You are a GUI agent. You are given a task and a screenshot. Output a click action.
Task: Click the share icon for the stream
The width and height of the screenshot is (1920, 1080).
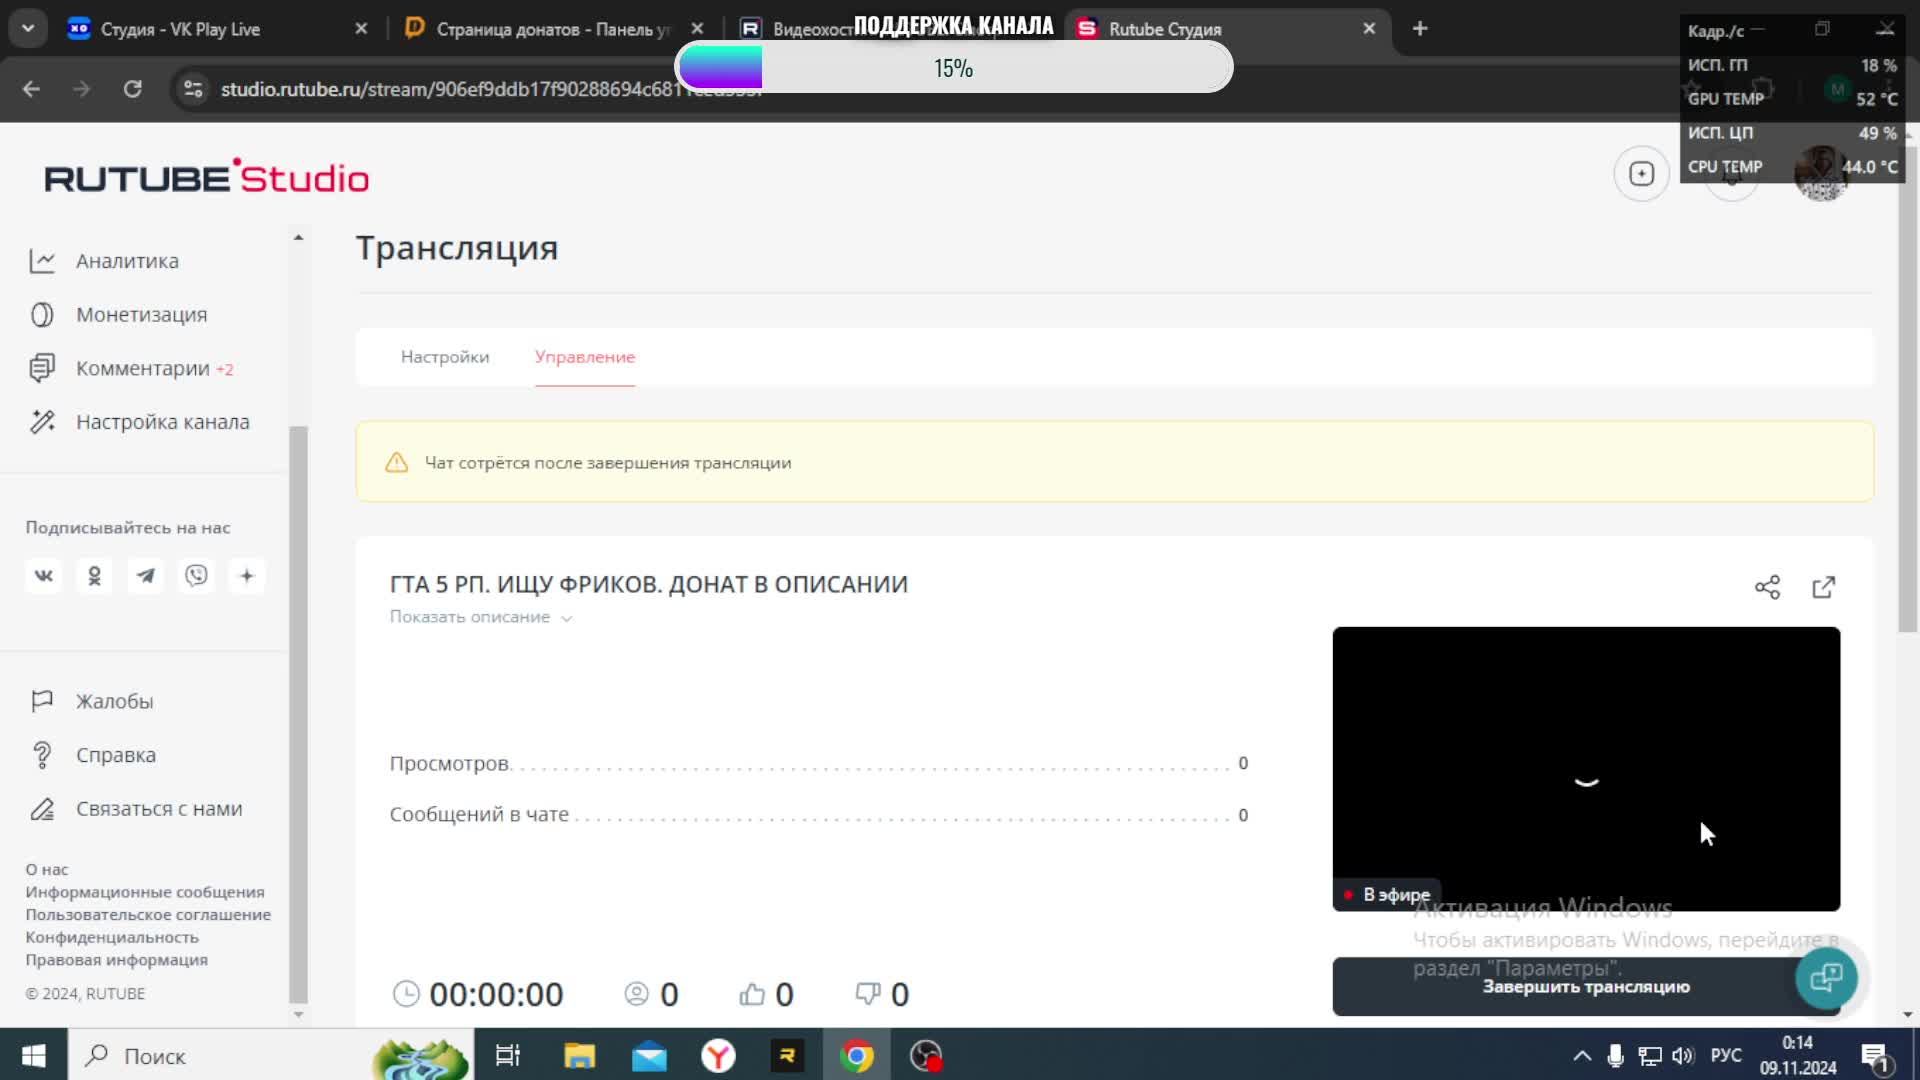tap(1767, 587)
